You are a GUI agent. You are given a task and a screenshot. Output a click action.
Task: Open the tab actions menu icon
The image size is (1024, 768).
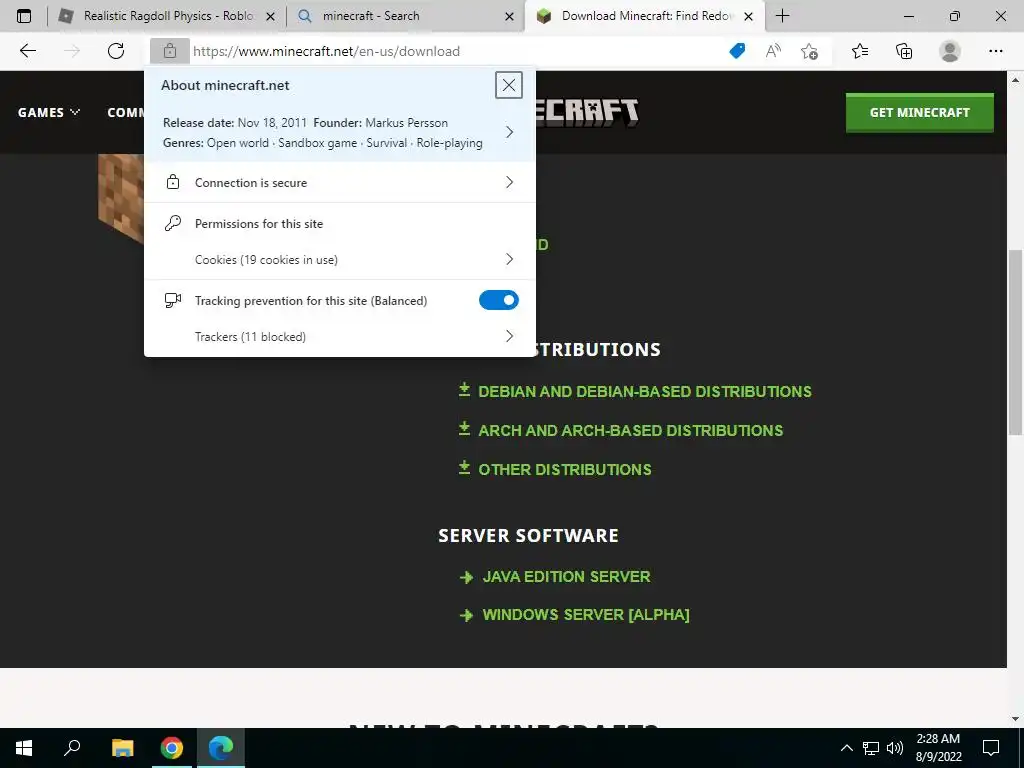tap(24, 16)
